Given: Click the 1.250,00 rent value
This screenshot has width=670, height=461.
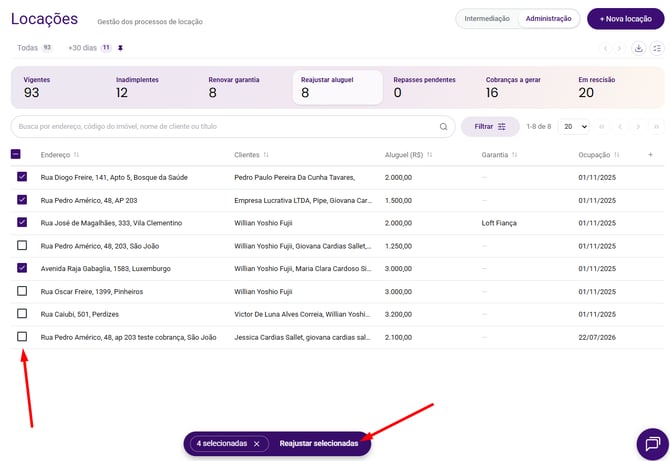Looking at the screenshot, I should [398, 246].
